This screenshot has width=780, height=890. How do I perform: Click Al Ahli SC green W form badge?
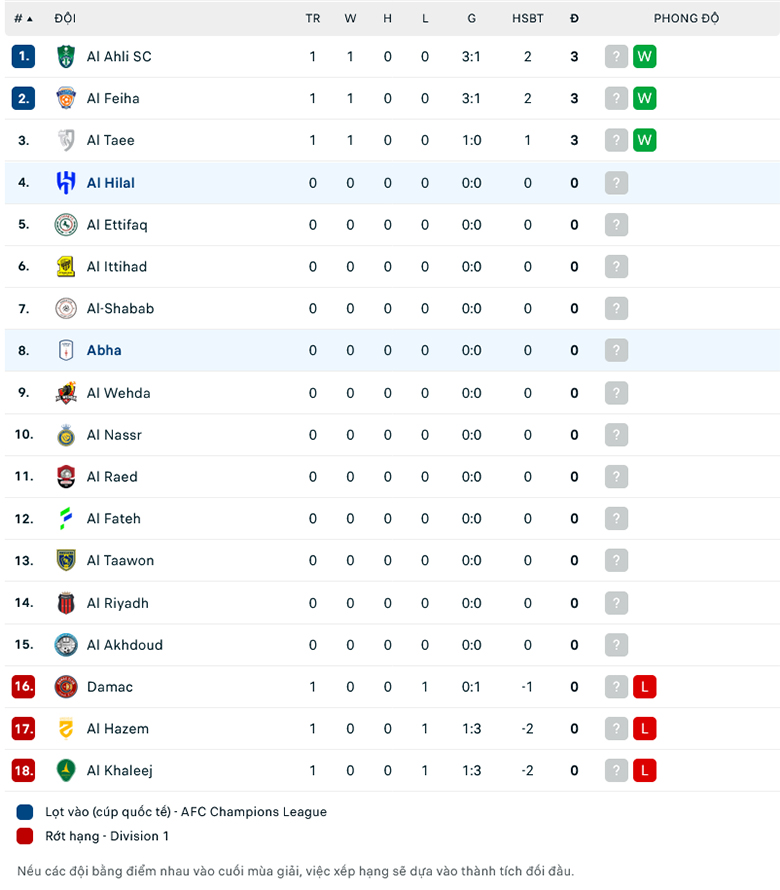pyautogui.click(x=645, y=57)
